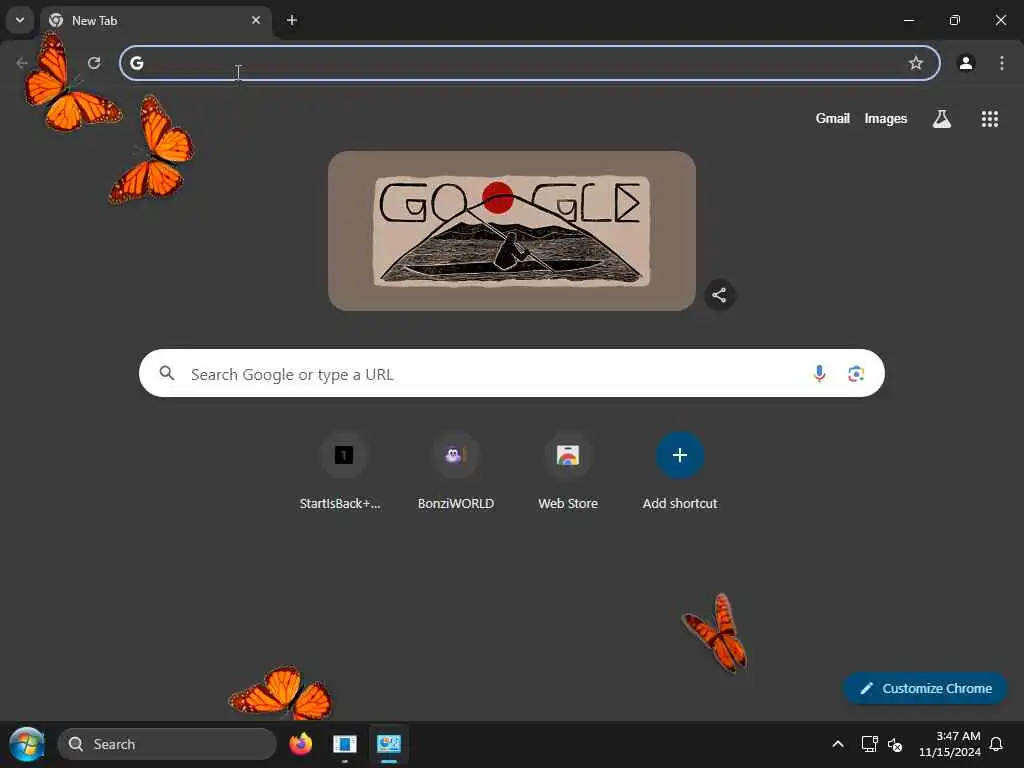Screen dimensions: 1024x768
Task: Open the Web Store shortcut
Action: click(x=568, y=472)
